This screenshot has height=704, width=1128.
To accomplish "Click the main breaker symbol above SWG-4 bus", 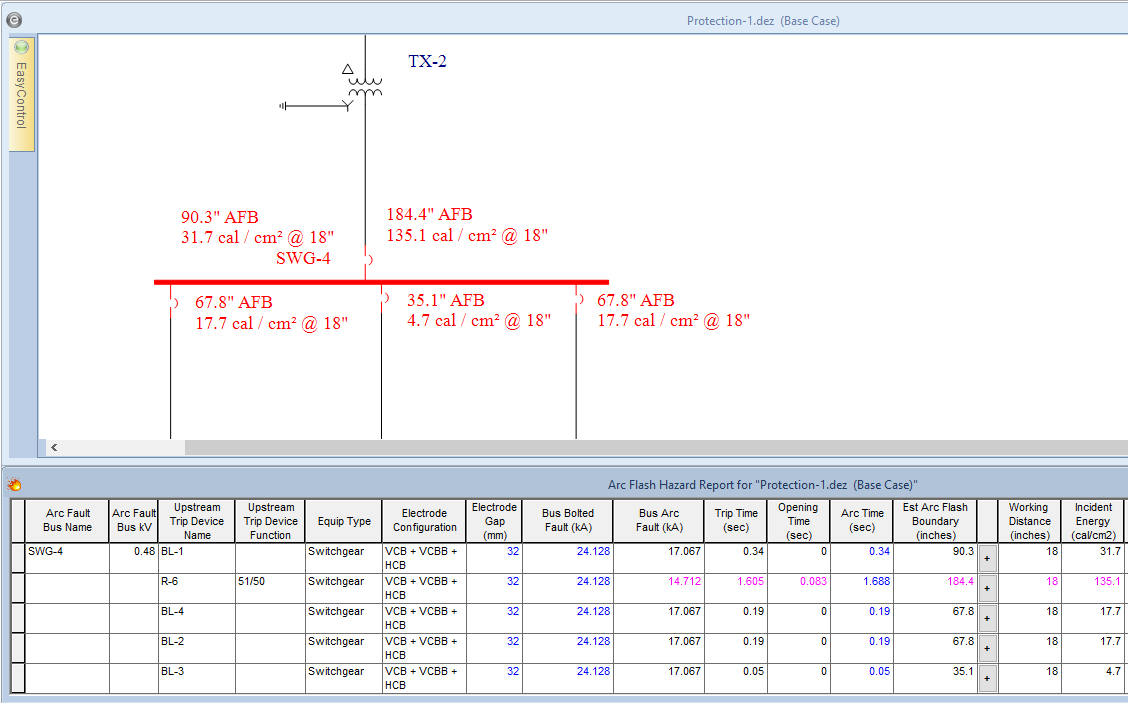I will click(367, 261).
